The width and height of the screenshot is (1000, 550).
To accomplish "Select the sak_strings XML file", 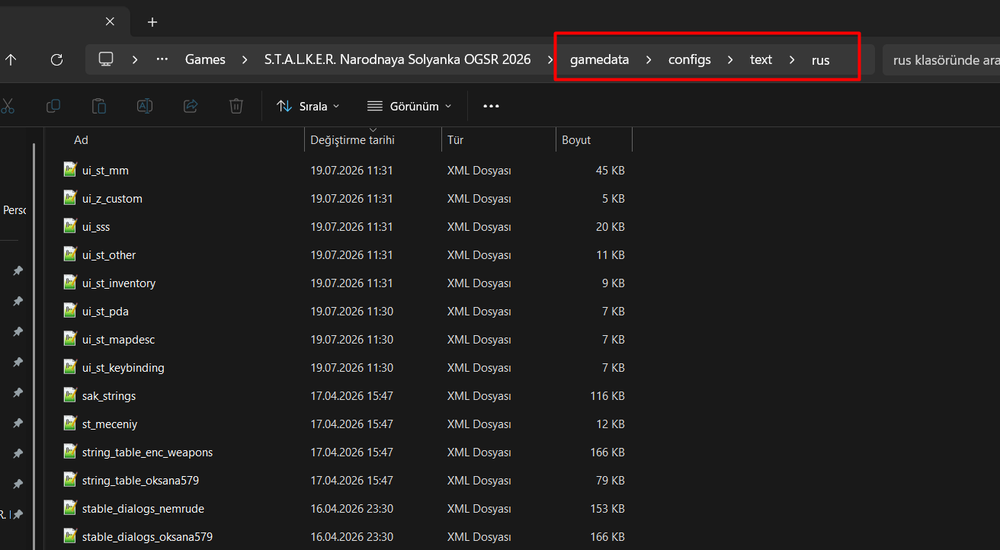I will [109, 396].
